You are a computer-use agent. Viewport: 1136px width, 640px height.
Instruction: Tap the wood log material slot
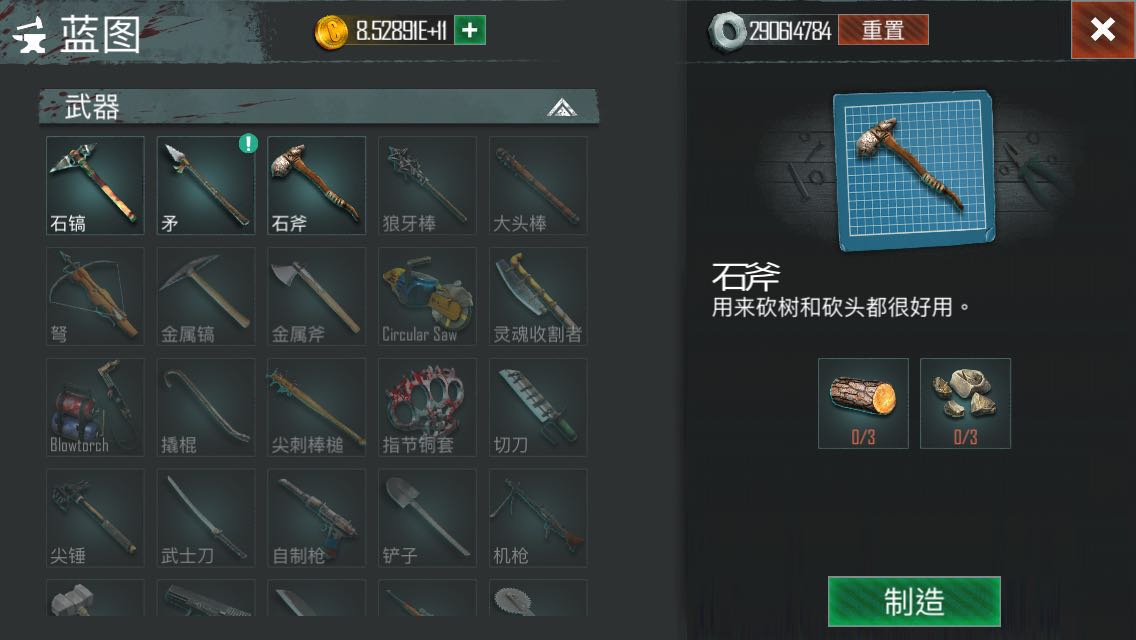(863, 404)
